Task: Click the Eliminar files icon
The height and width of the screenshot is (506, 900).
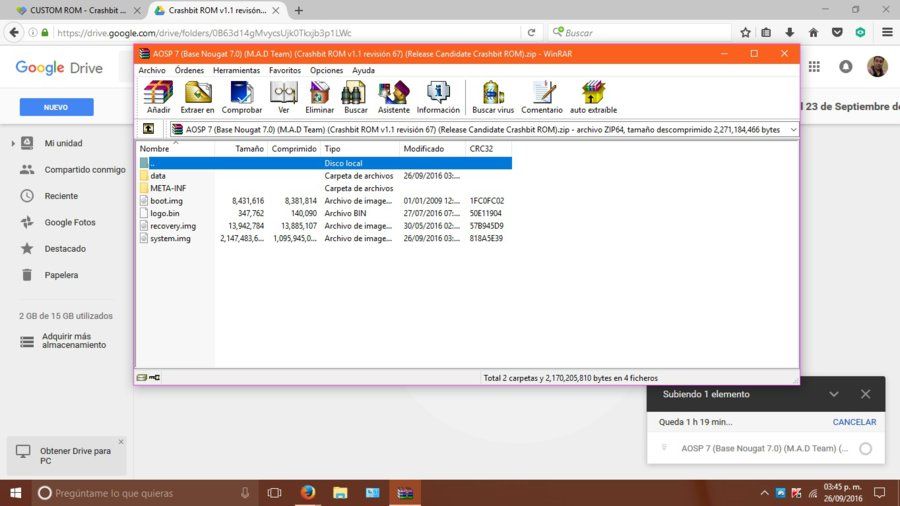Action: (320, 97)
